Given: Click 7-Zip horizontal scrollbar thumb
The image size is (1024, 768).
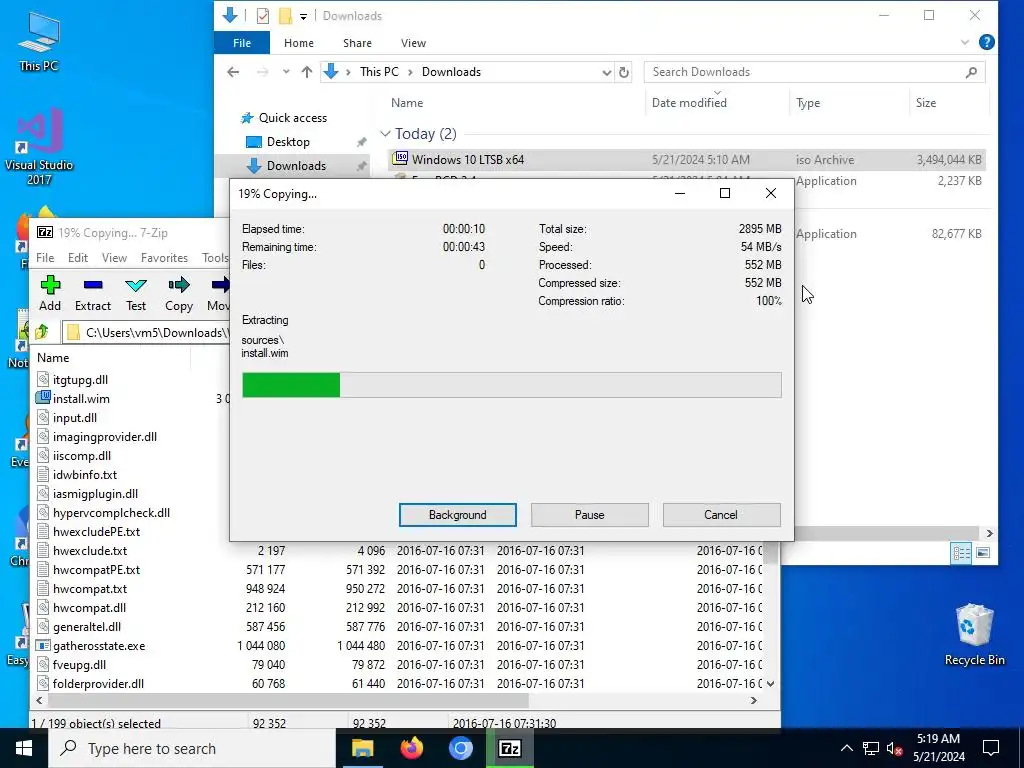Looking at the screenshot, I should pos(289,700).
